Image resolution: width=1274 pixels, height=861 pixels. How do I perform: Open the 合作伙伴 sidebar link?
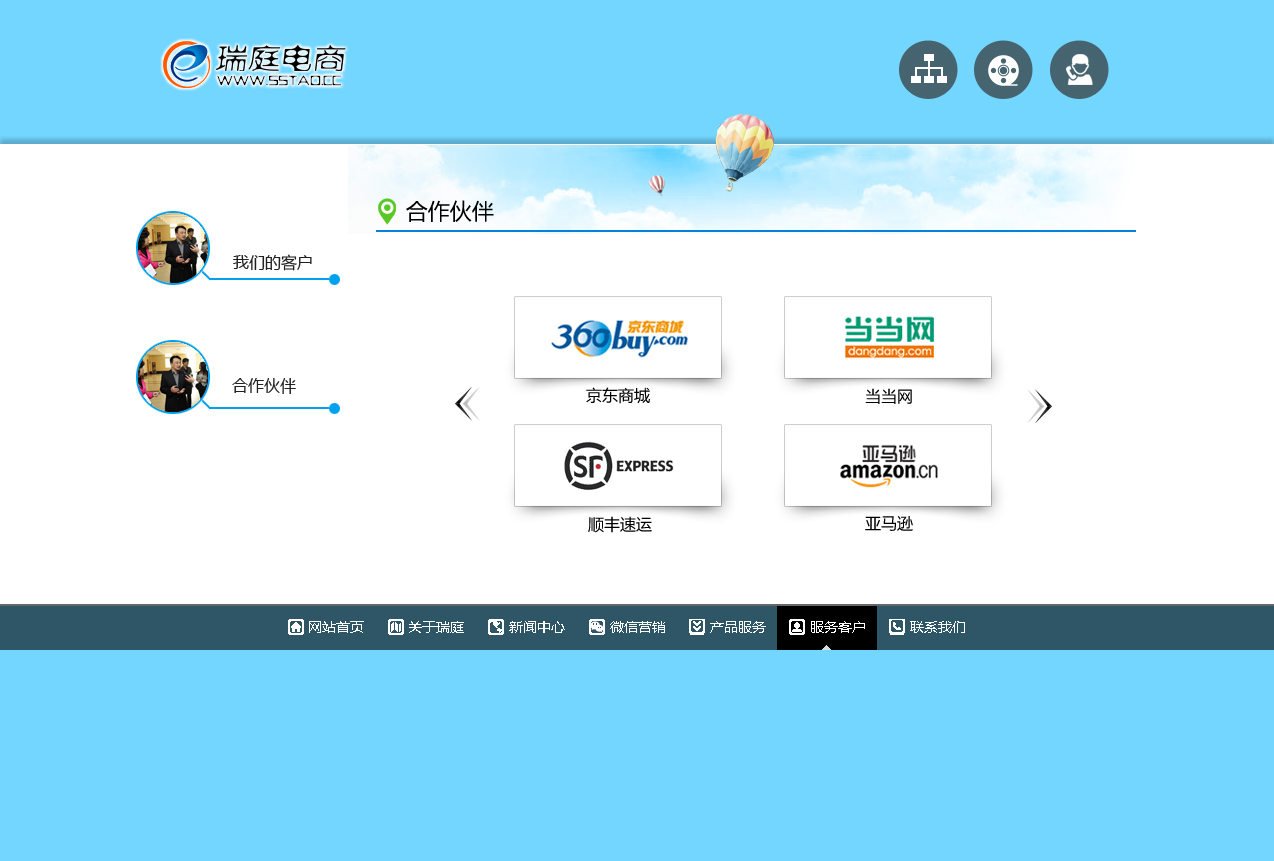[x=264, y=386]
